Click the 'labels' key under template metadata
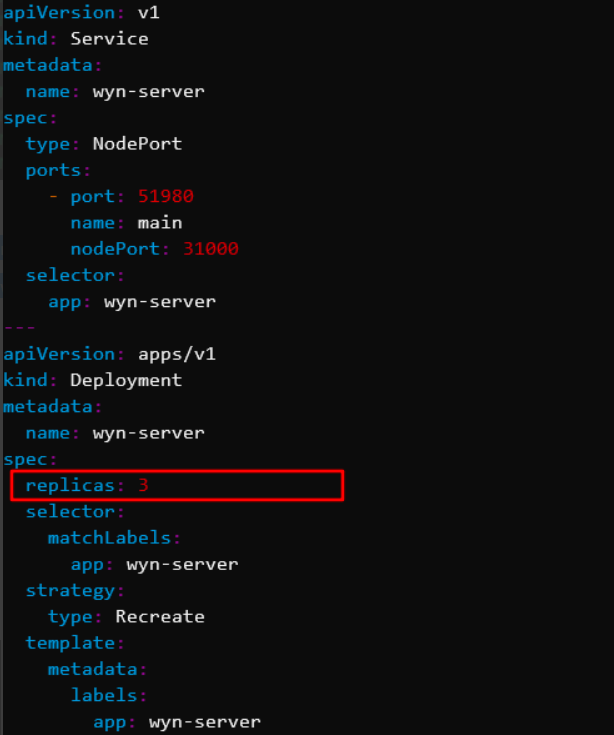614x735 pixels. pos(104,695)
